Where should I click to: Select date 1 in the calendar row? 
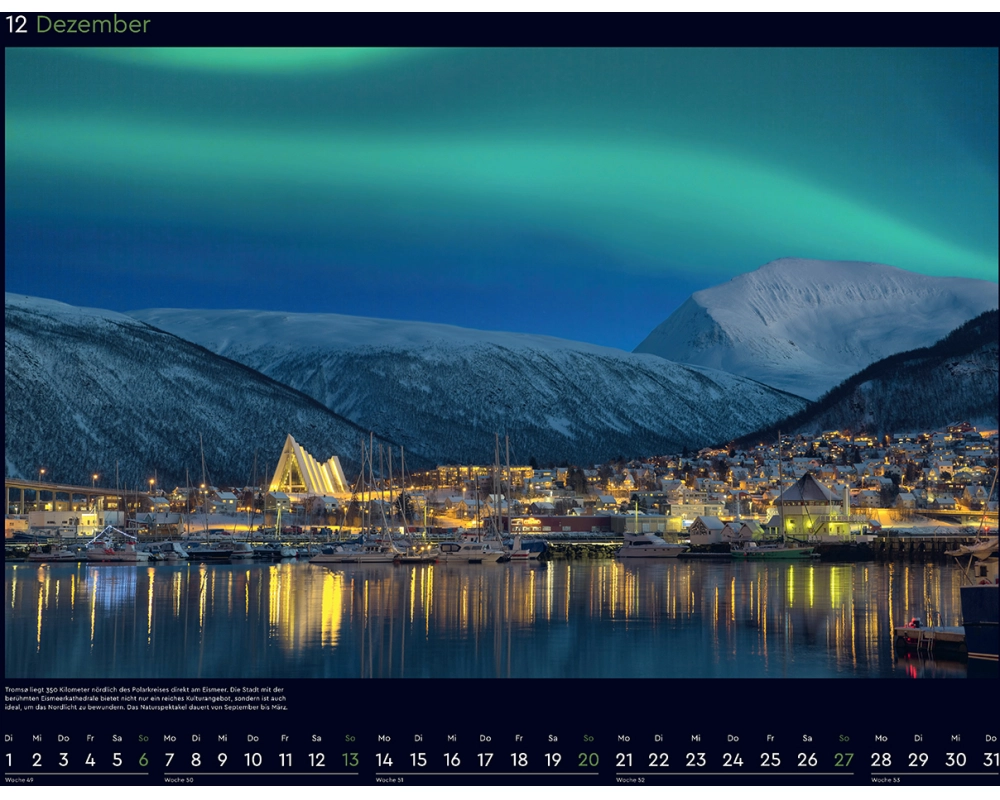pyautogui.click(x=9, y=760)
